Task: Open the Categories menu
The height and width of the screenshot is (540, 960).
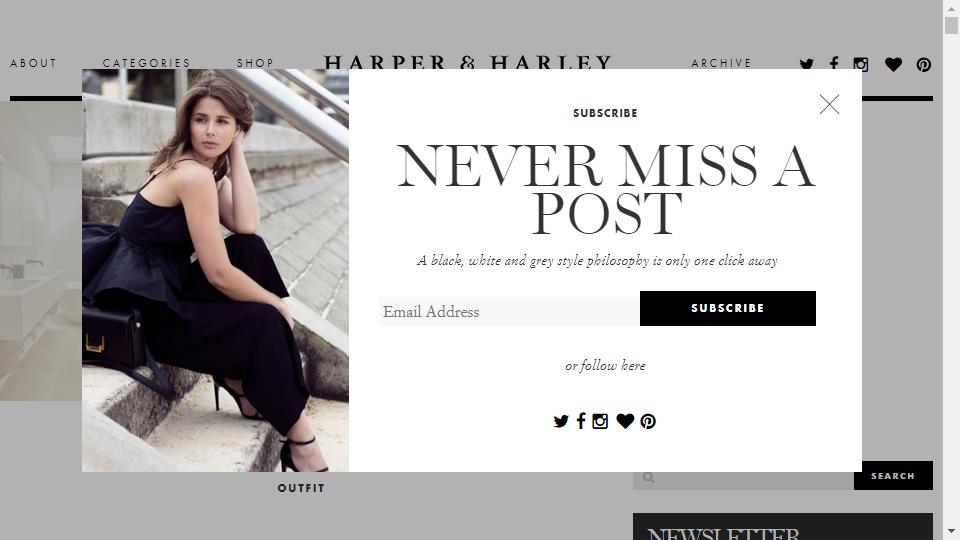Action: point(146,63)
